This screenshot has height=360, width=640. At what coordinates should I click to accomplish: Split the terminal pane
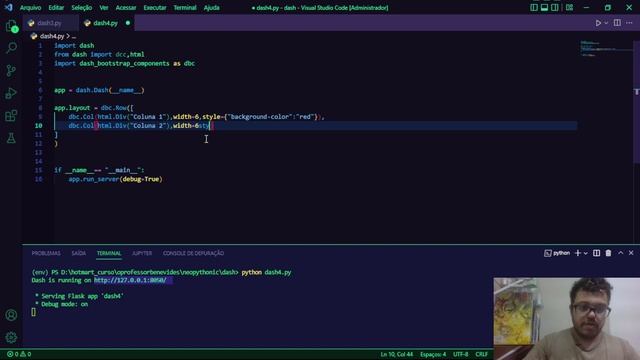pos(596,253)
